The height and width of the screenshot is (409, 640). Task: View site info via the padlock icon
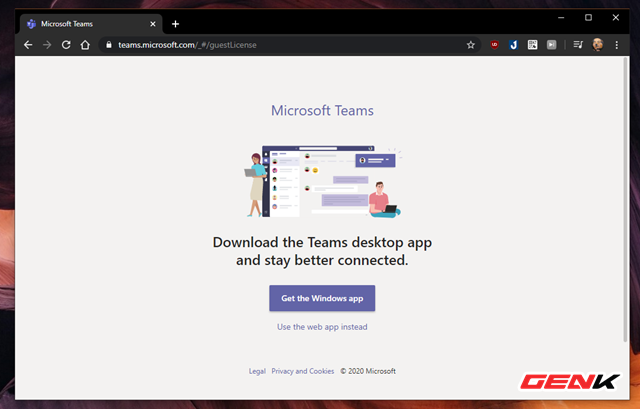[108, 45]
